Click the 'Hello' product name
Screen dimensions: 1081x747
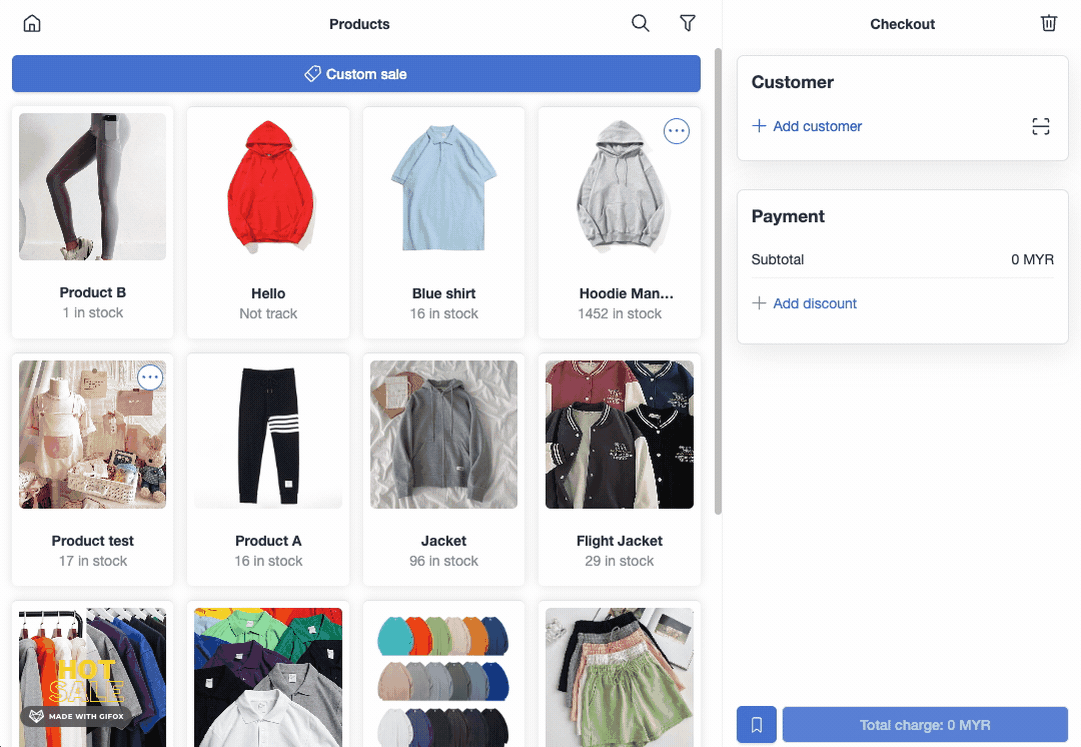pos(268,294)
